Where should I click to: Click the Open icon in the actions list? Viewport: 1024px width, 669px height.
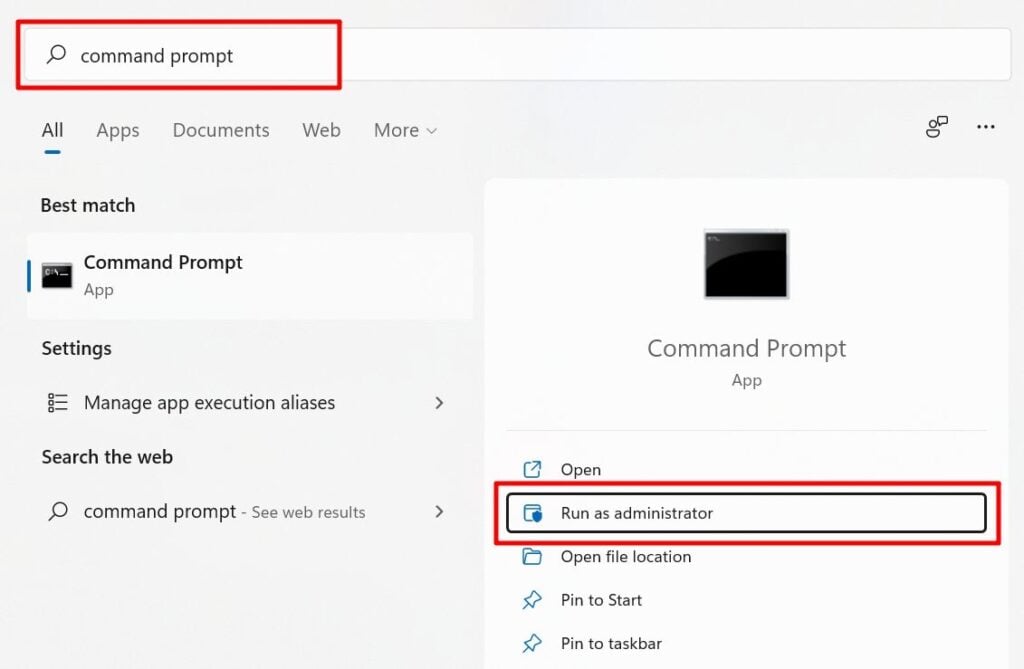coord(532,469)
